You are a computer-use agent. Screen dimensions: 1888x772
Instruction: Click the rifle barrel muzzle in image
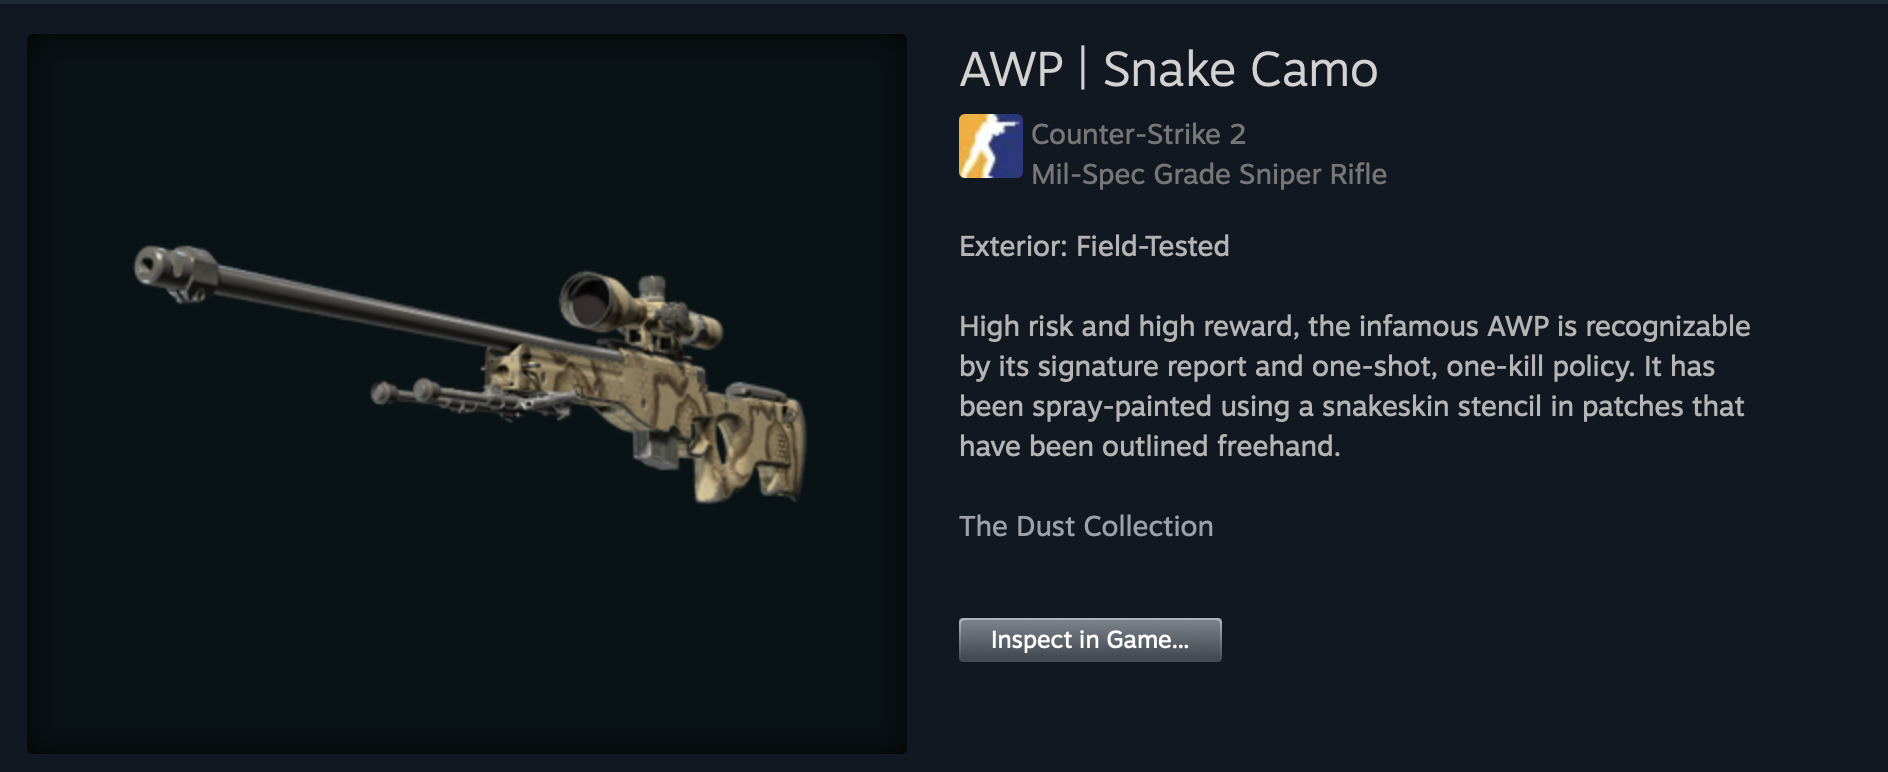coord(160,268)
